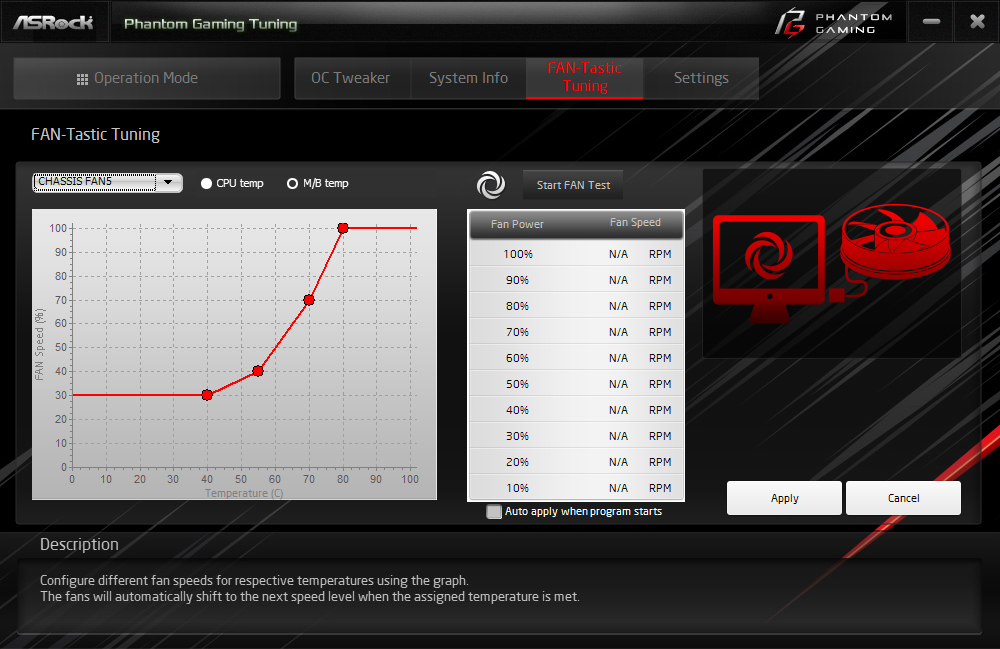
Task: Select the CPU temp radio button
Action: tap(206, 184)
